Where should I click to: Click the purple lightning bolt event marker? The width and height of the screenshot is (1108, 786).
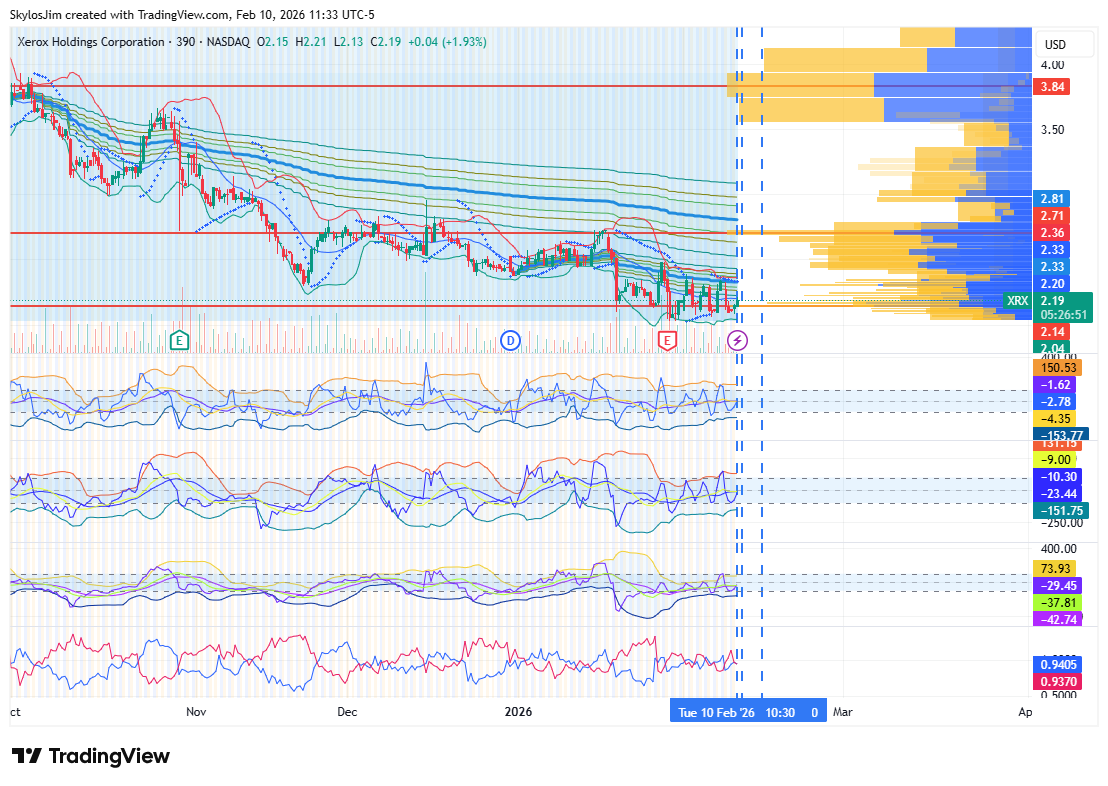(737, 340)
